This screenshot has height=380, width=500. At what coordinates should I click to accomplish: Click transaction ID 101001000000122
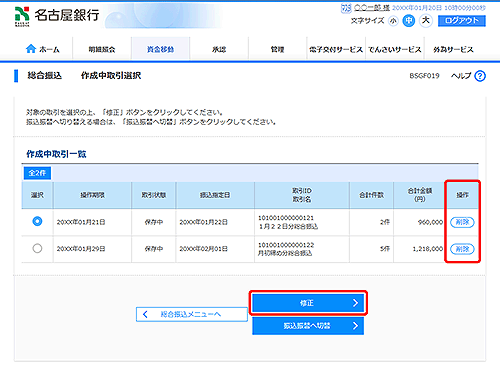[x=286, y=245]
